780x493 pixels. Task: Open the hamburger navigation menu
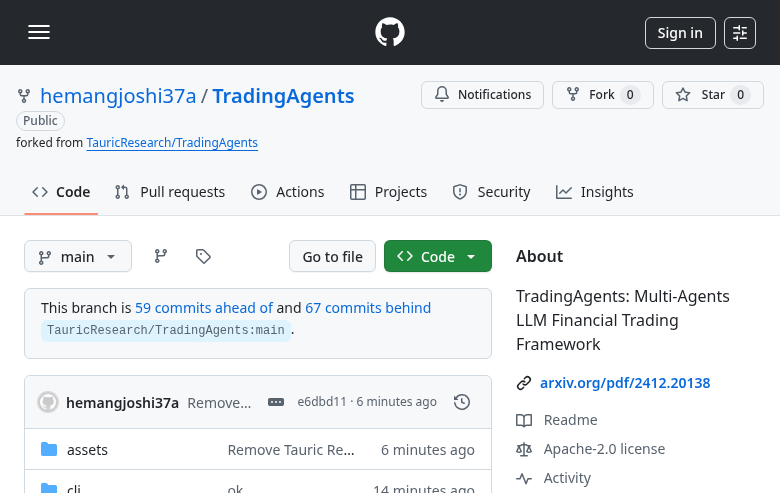click(39, 33)
